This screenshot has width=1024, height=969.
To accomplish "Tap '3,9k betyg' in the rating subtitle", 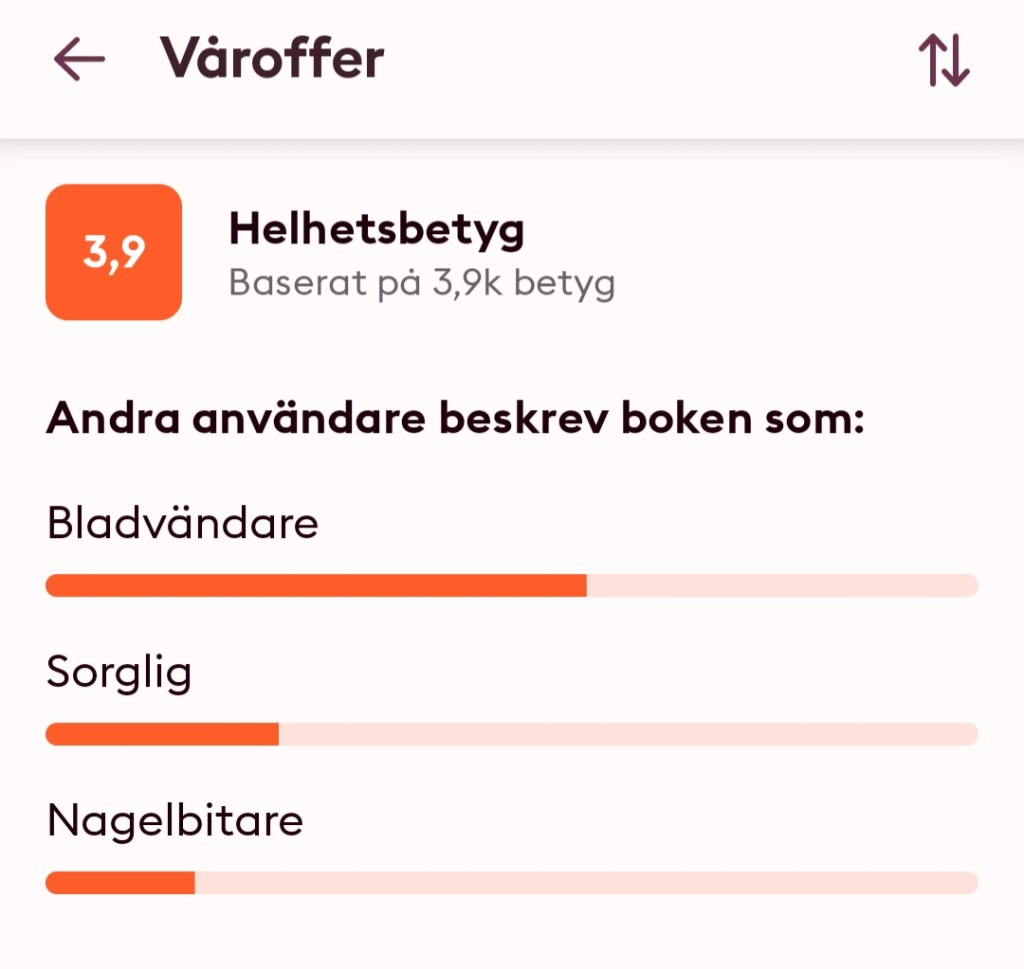I will (523, 284).
